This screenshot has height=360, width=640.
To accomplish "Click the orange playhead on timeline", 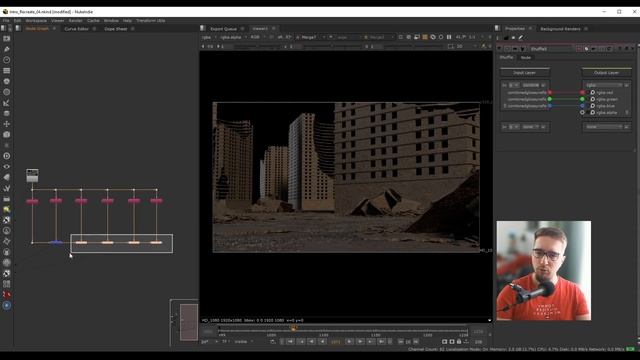I will point(293,328).
